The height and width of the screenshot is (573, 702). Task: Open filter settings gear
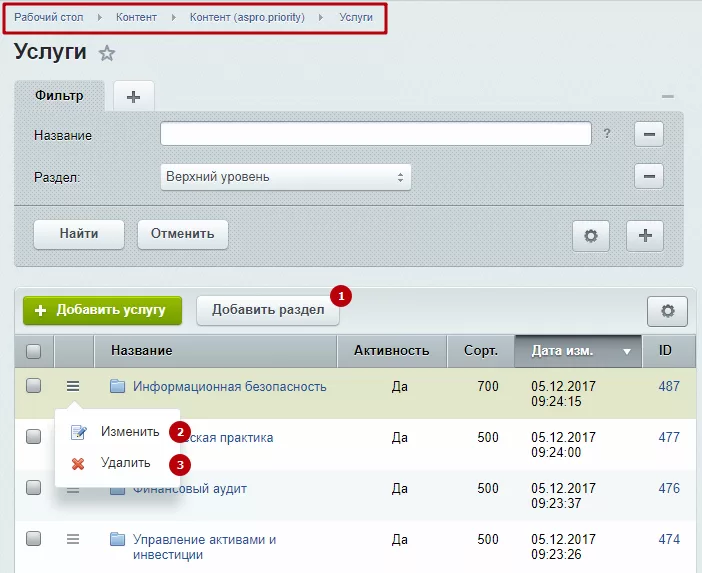(x=591, y=235)
